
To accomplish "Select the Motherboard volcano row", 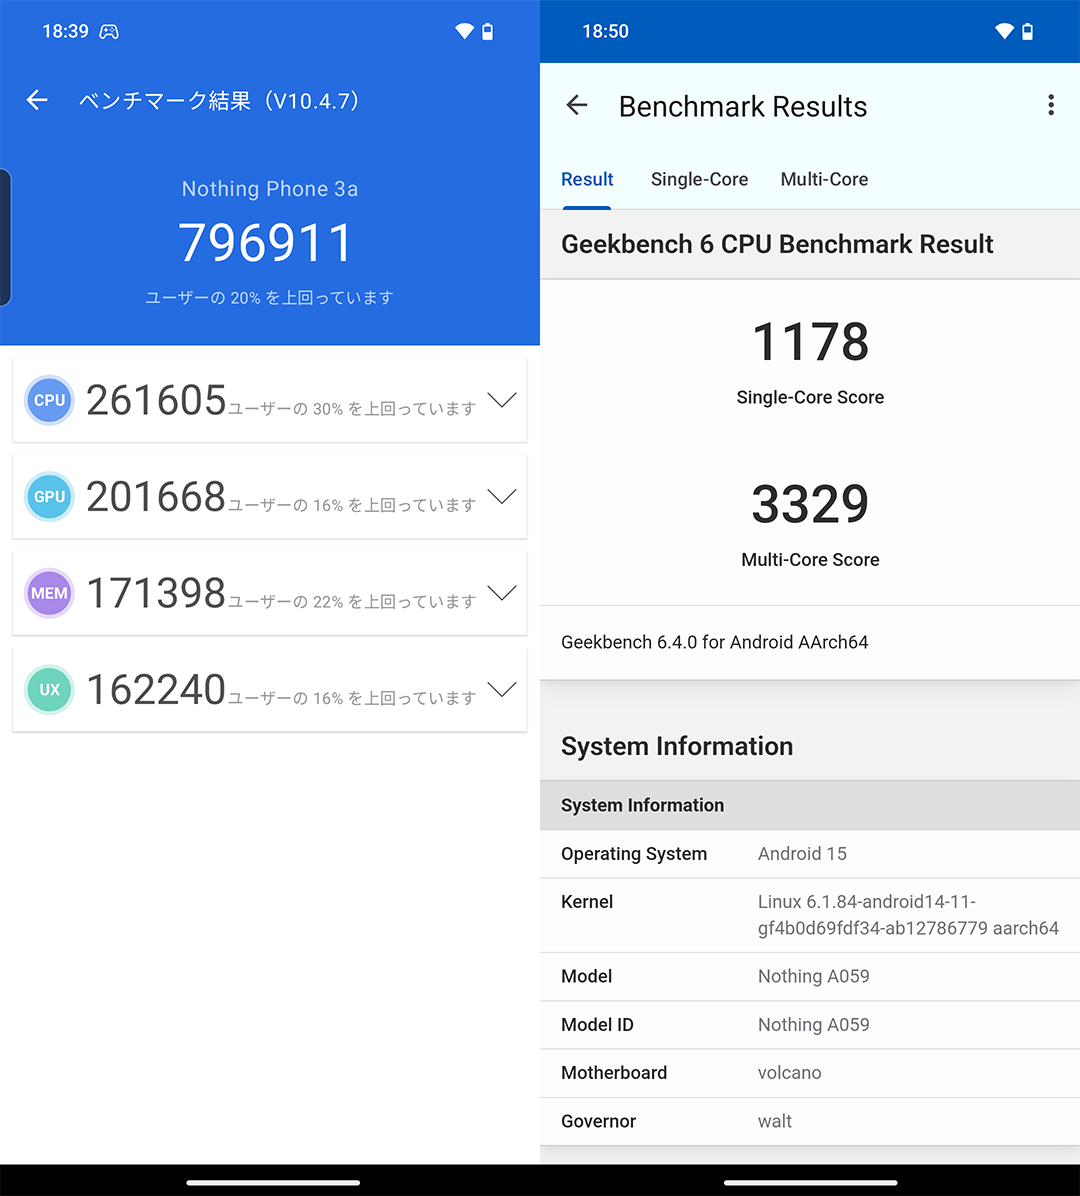I will 810,1073.
